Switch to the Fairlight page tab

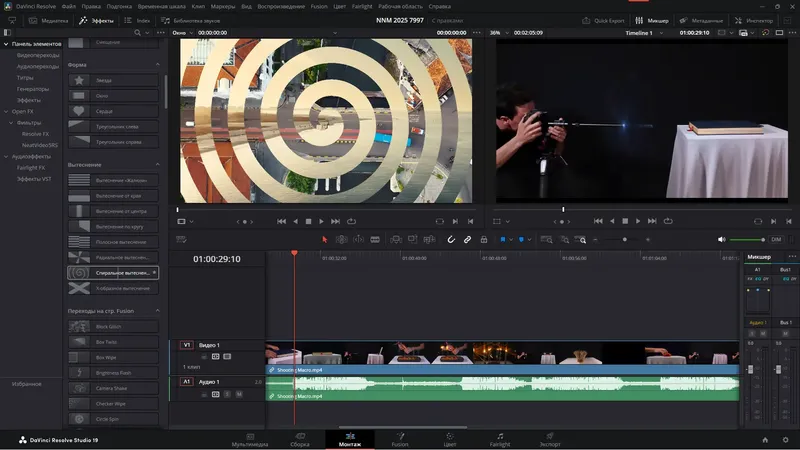(x=499, y=439)
